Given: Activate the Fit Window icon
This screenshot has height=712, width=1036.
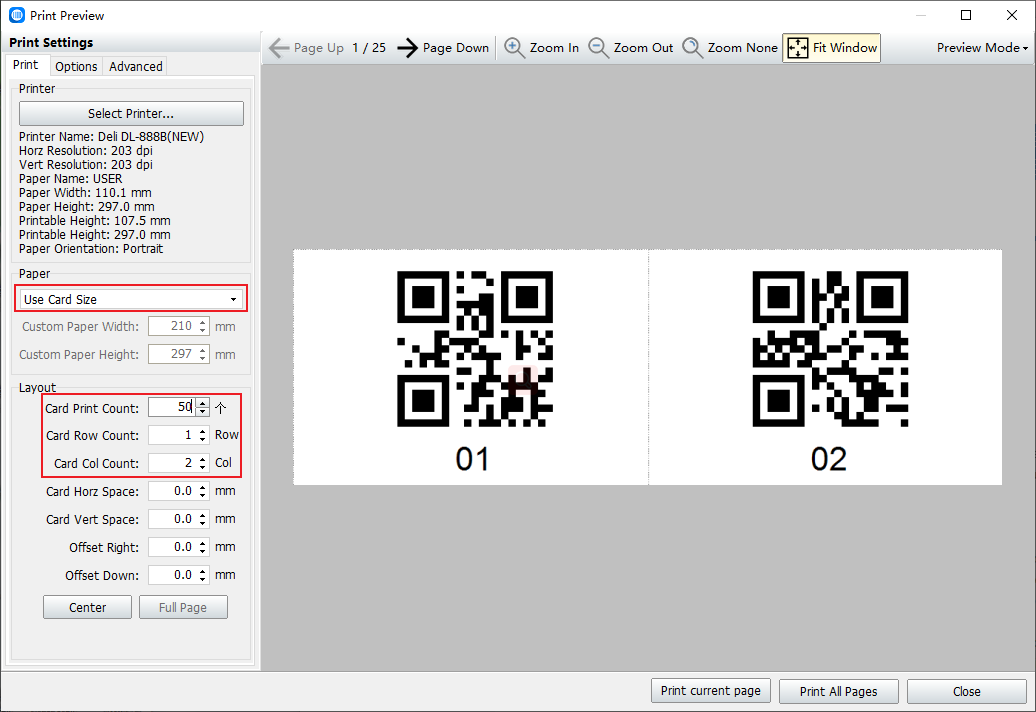Looking at the screenshot, I should click(797, 48).
